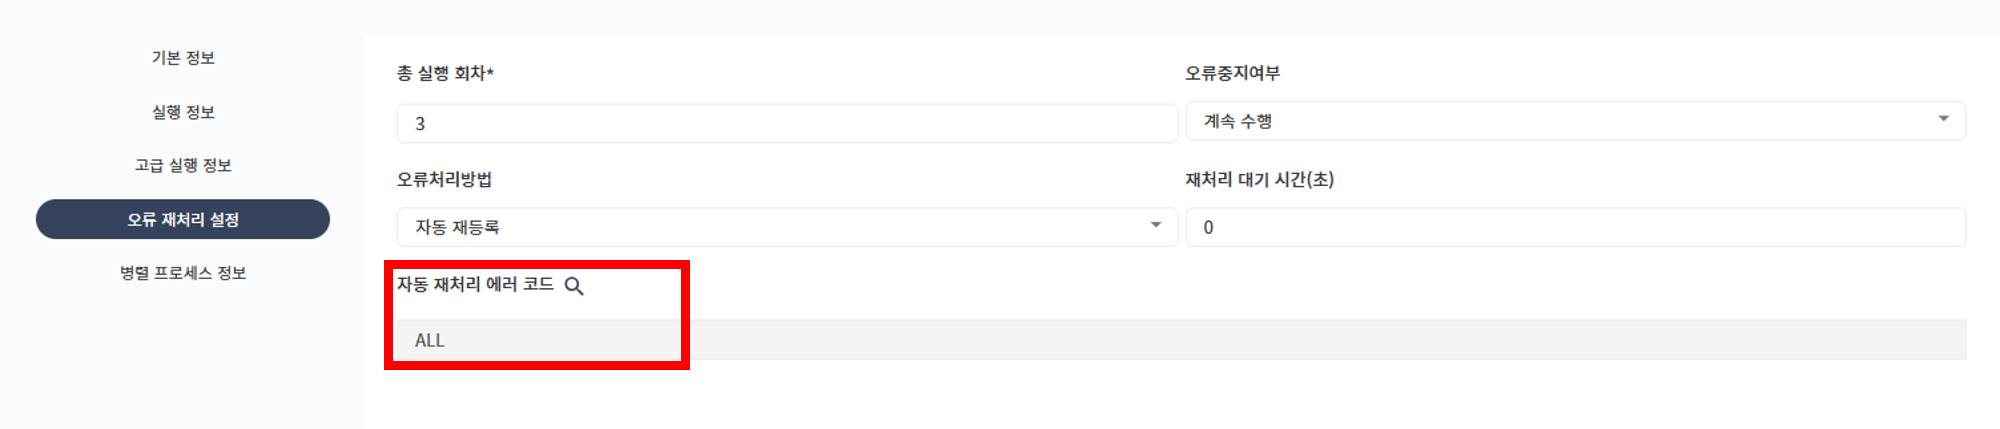The image size is (2000, 429).
Task: Select the 오류 재처리 설정 tab
Action: pos(183,219)
